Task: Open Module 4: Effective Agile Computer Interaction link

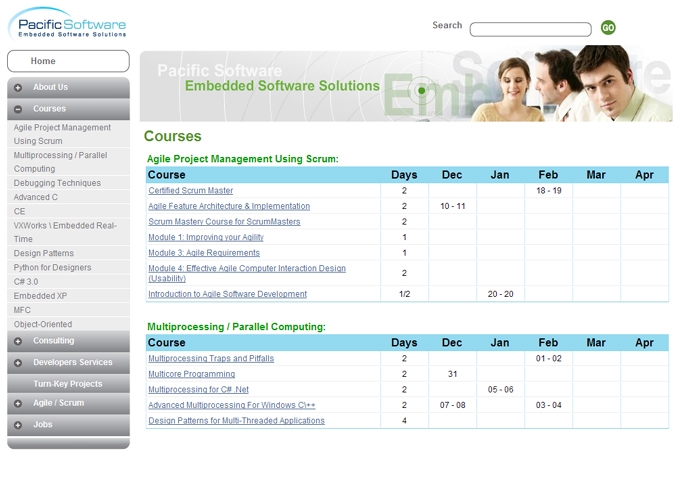Action: [x=247, y=274]
